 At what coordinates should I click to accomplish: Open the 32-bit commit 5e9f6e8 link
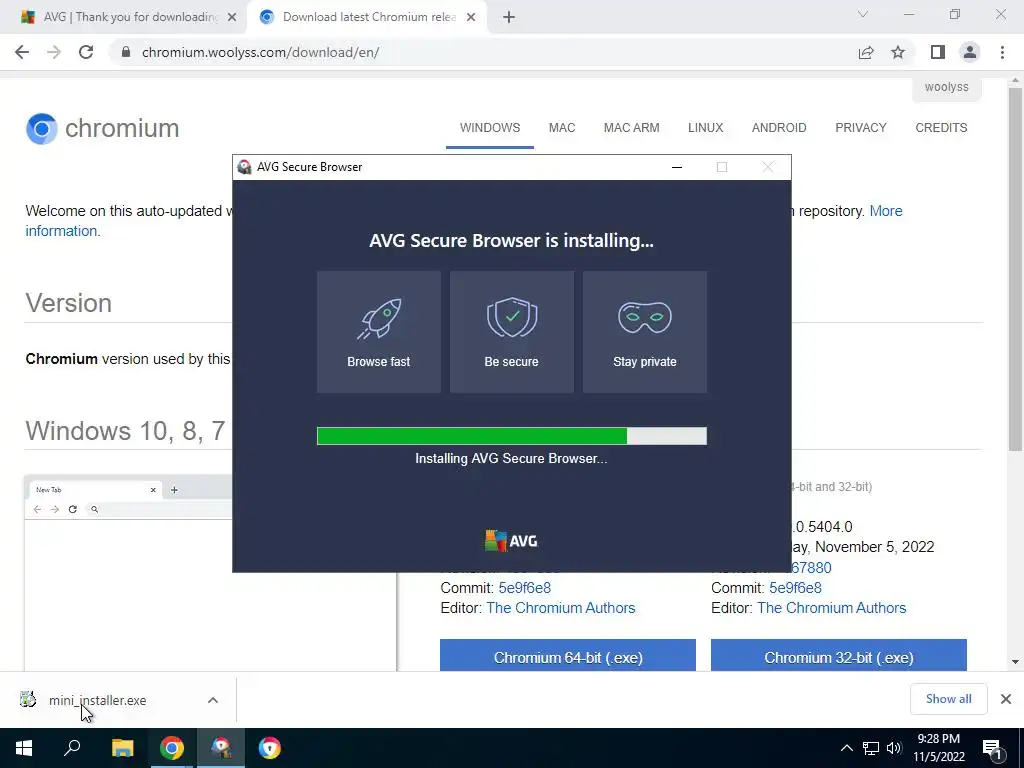[795, 588]
